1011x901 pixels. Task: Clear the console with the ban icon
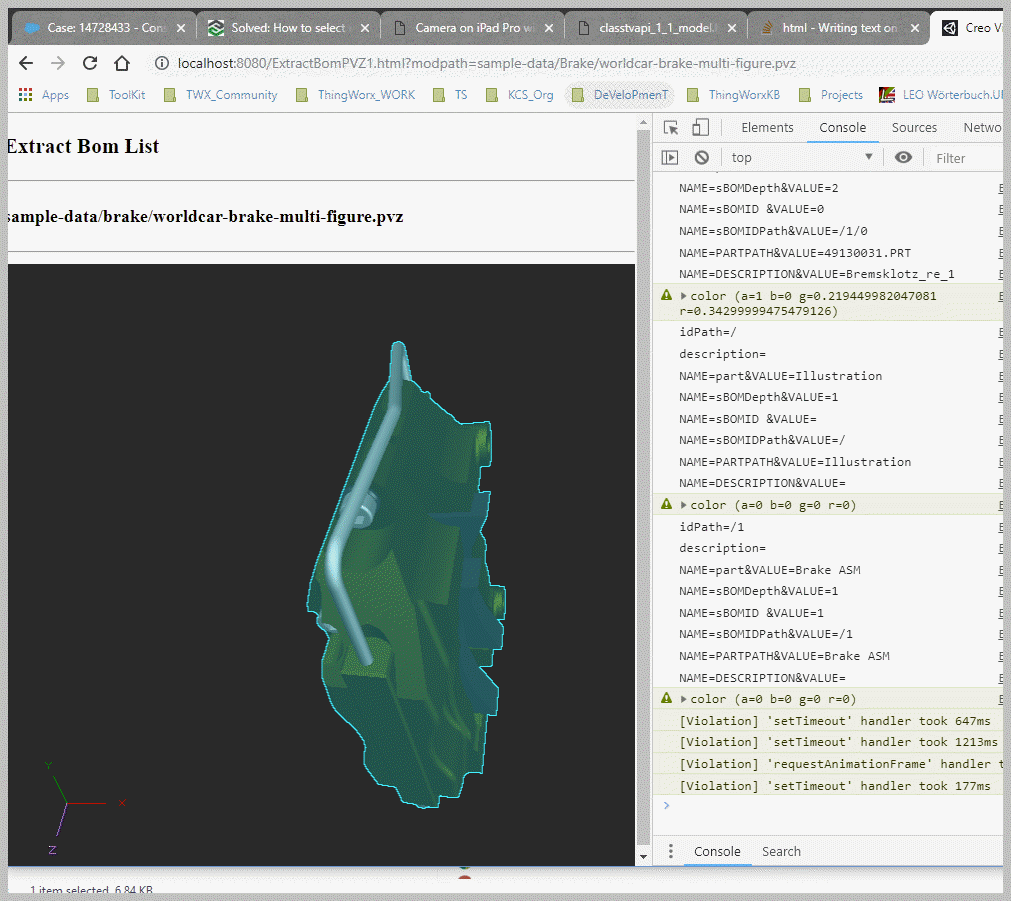click(702, 157)
